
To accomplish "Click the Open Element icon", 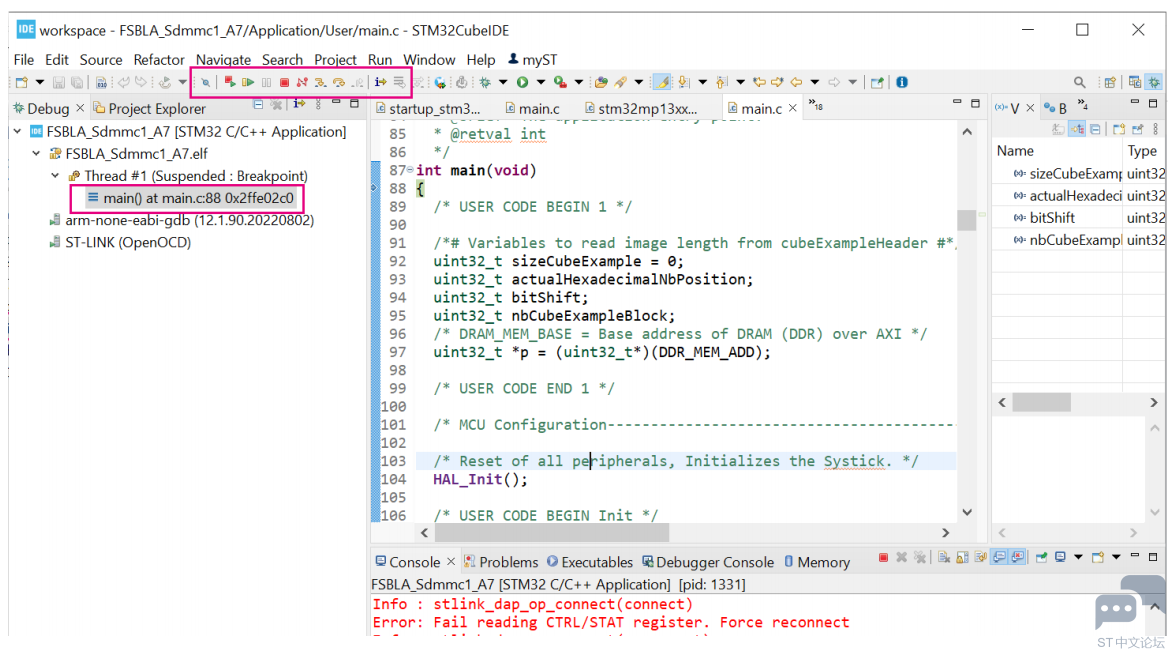I will point(601,82).
